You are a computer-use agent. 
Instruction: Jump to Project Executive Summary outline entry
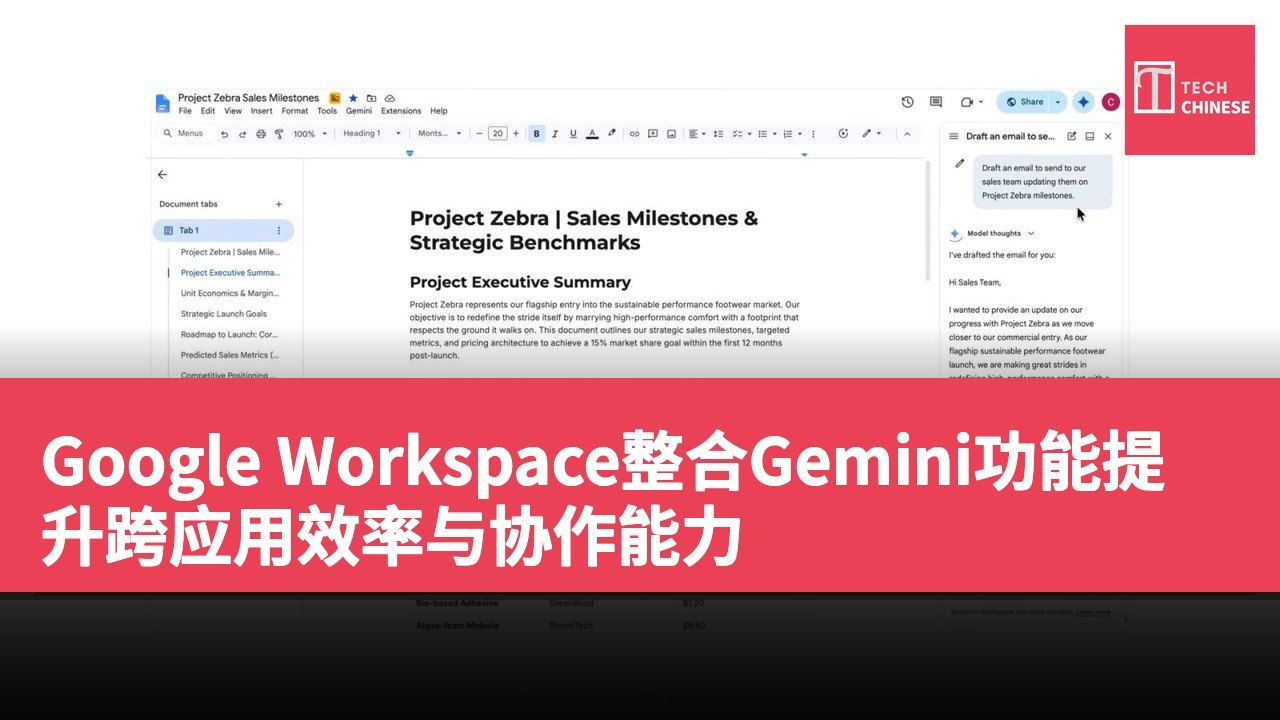231,272
